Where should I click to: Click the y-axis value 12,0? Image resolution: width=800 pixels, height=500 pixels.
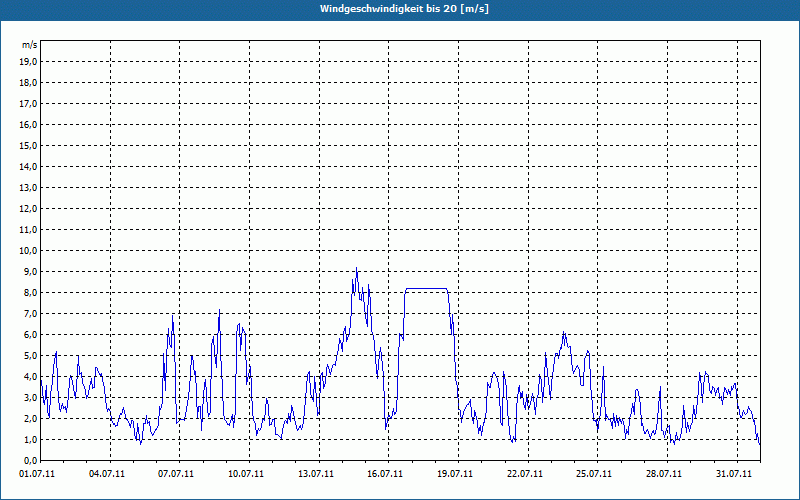pyautogui.click(x=28, y=209)
